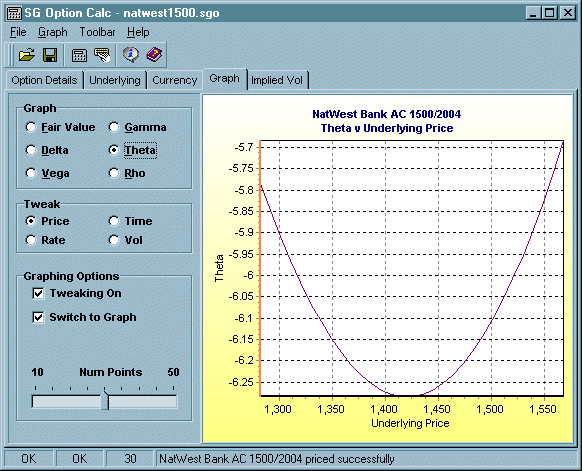Screen dimensions: 582x471
Task: Click the status bar value 30
Action: (130, 459)
